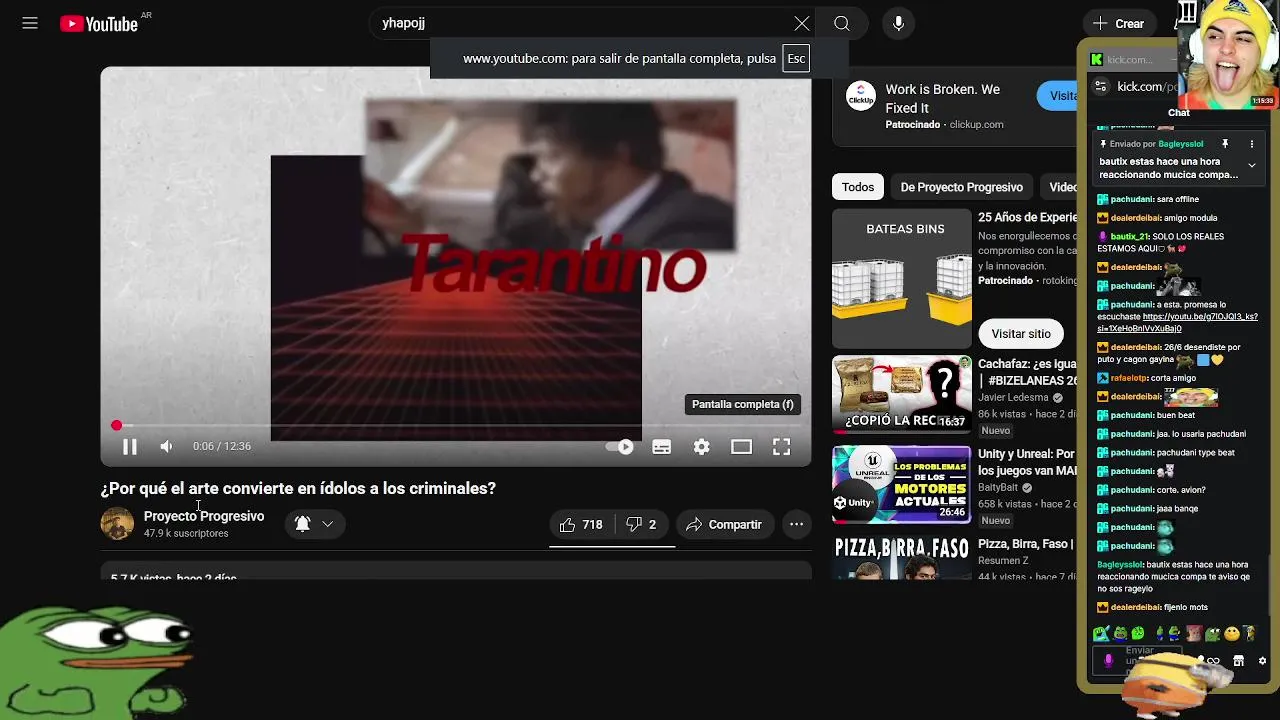This screenshot has width=1280, height=720.
Task: Pause the video with the pause button
Action: [x=130, y=447]
